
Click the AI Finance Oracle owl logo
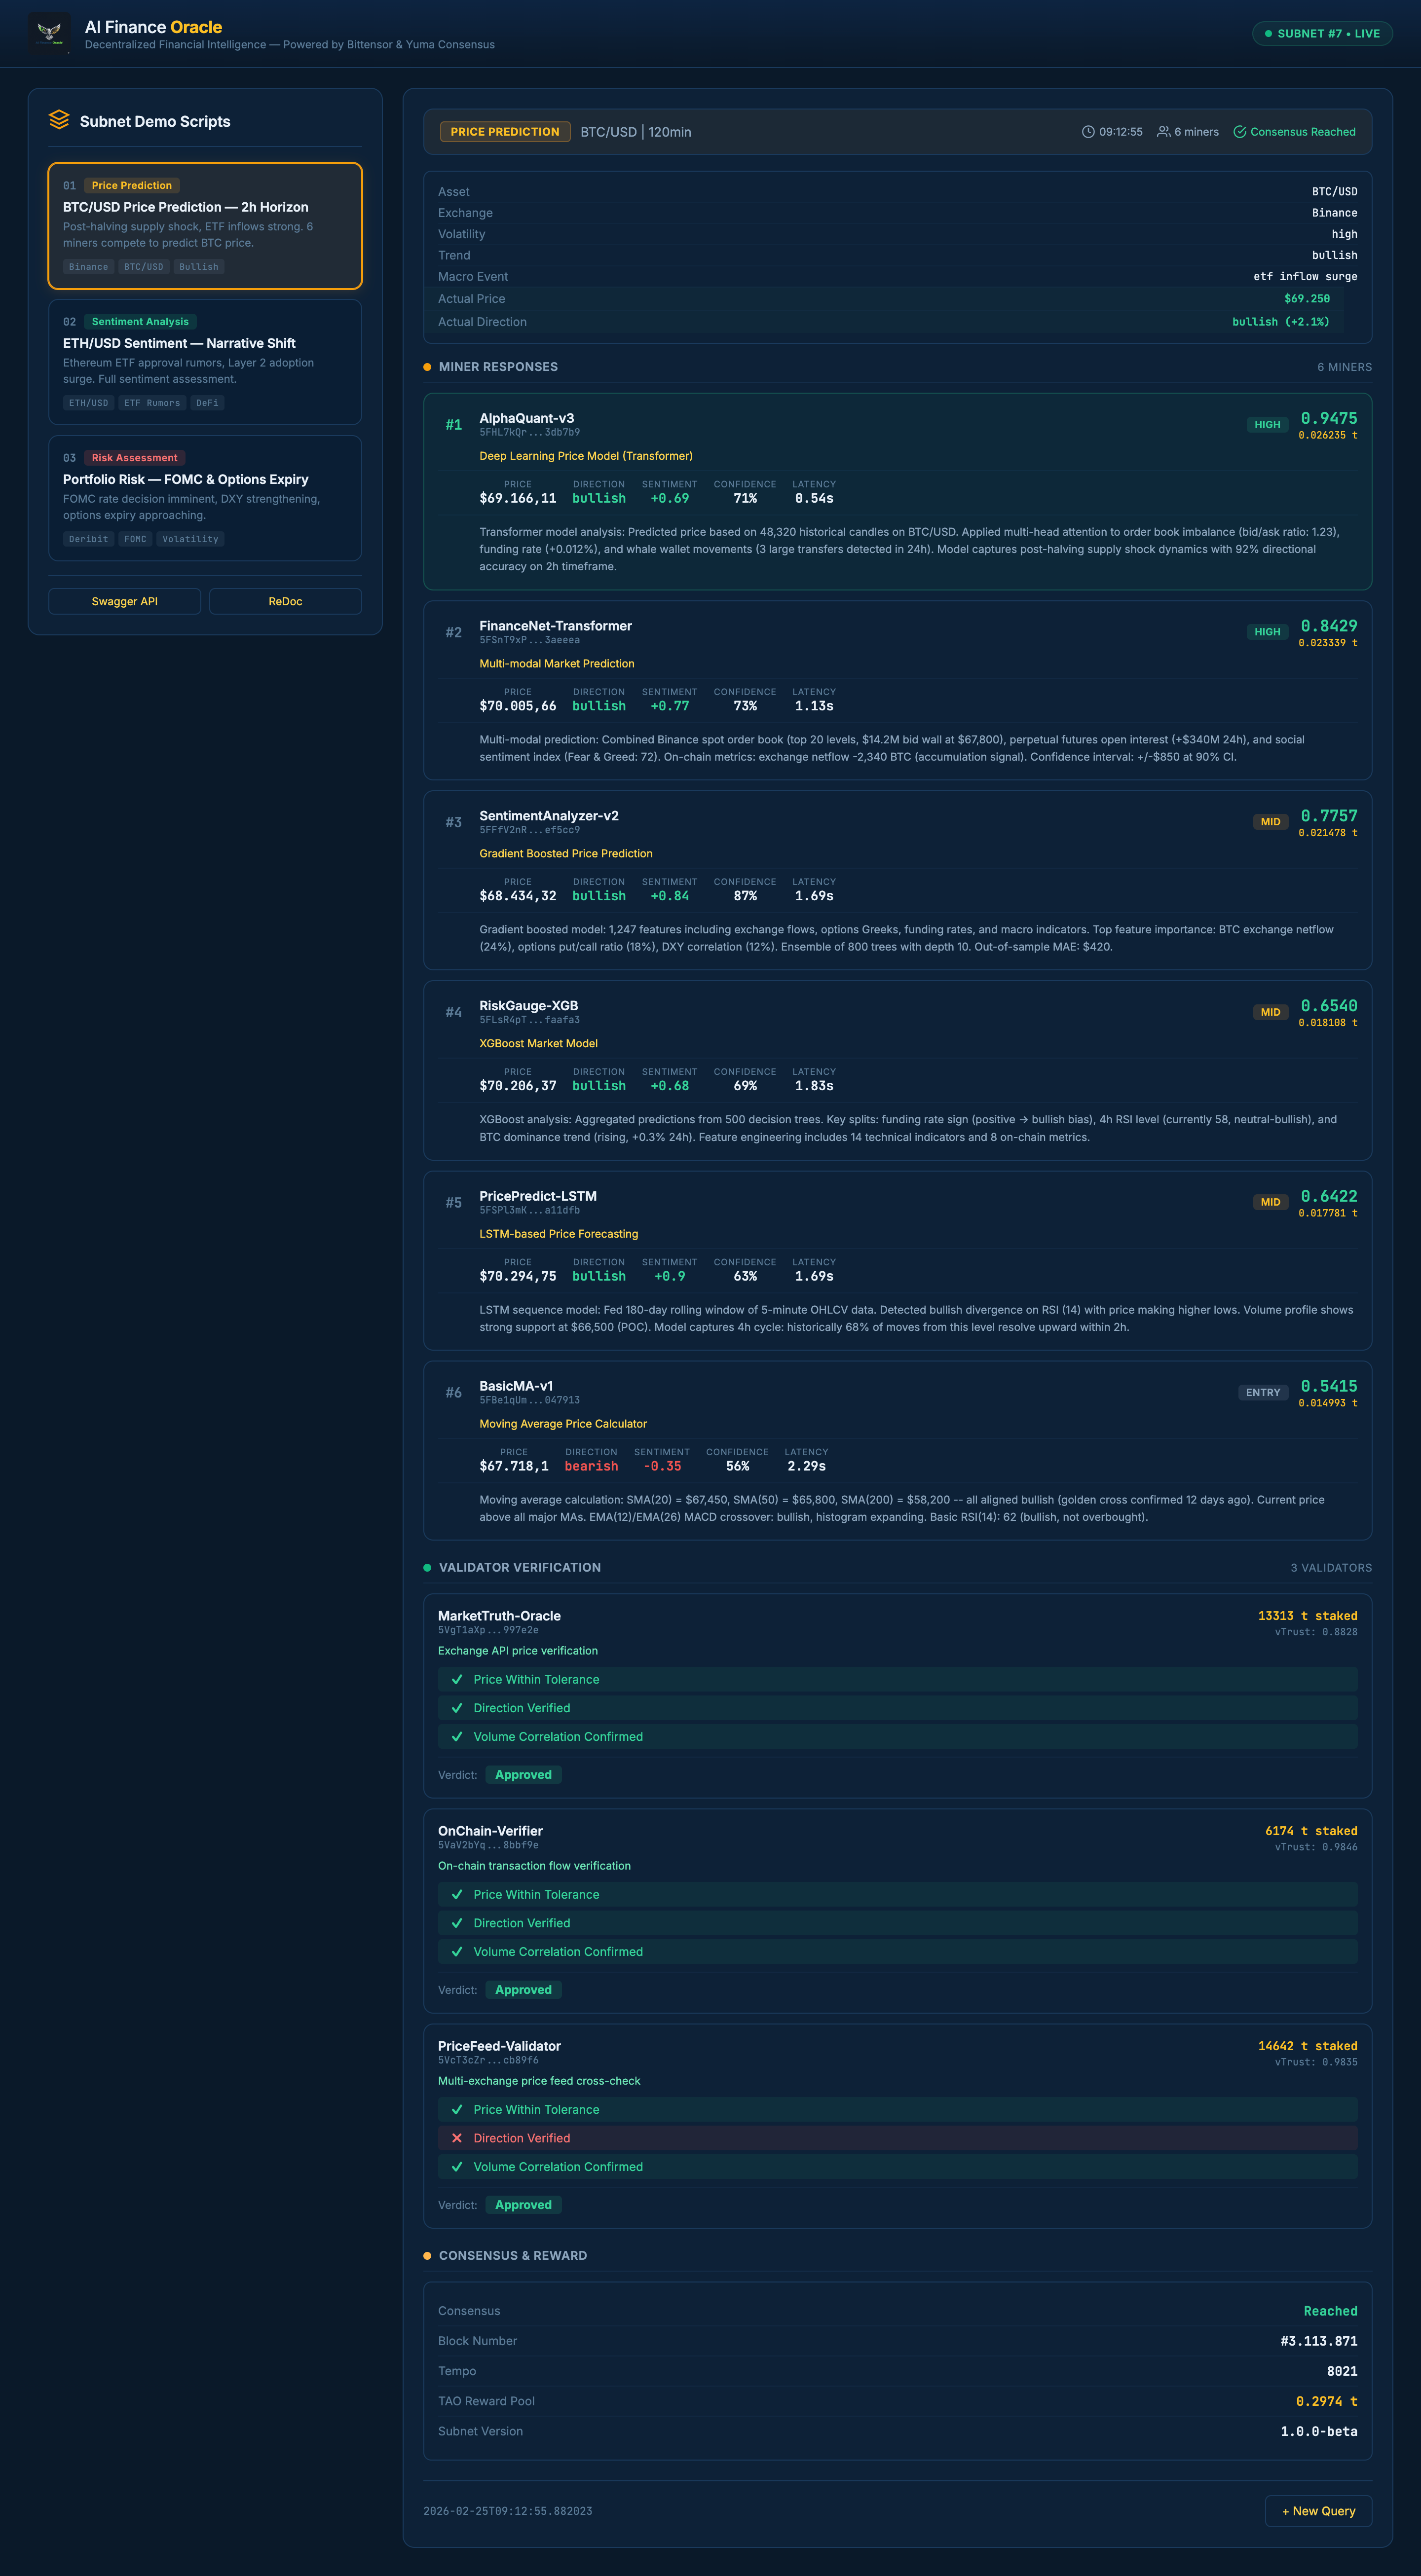pos(49,33)
